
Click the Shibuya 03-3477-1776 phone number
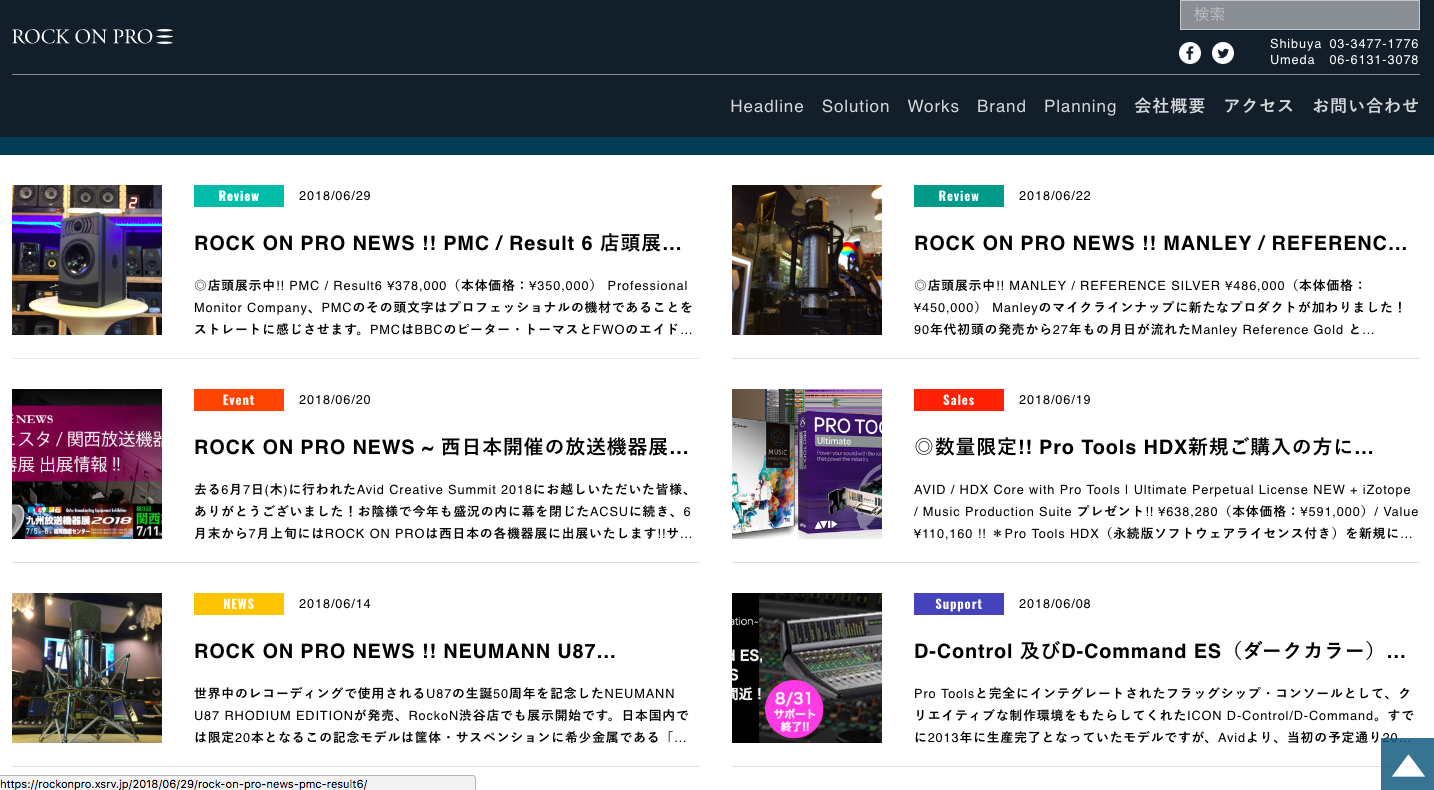pyautogui.click(x=1344, y=44)
